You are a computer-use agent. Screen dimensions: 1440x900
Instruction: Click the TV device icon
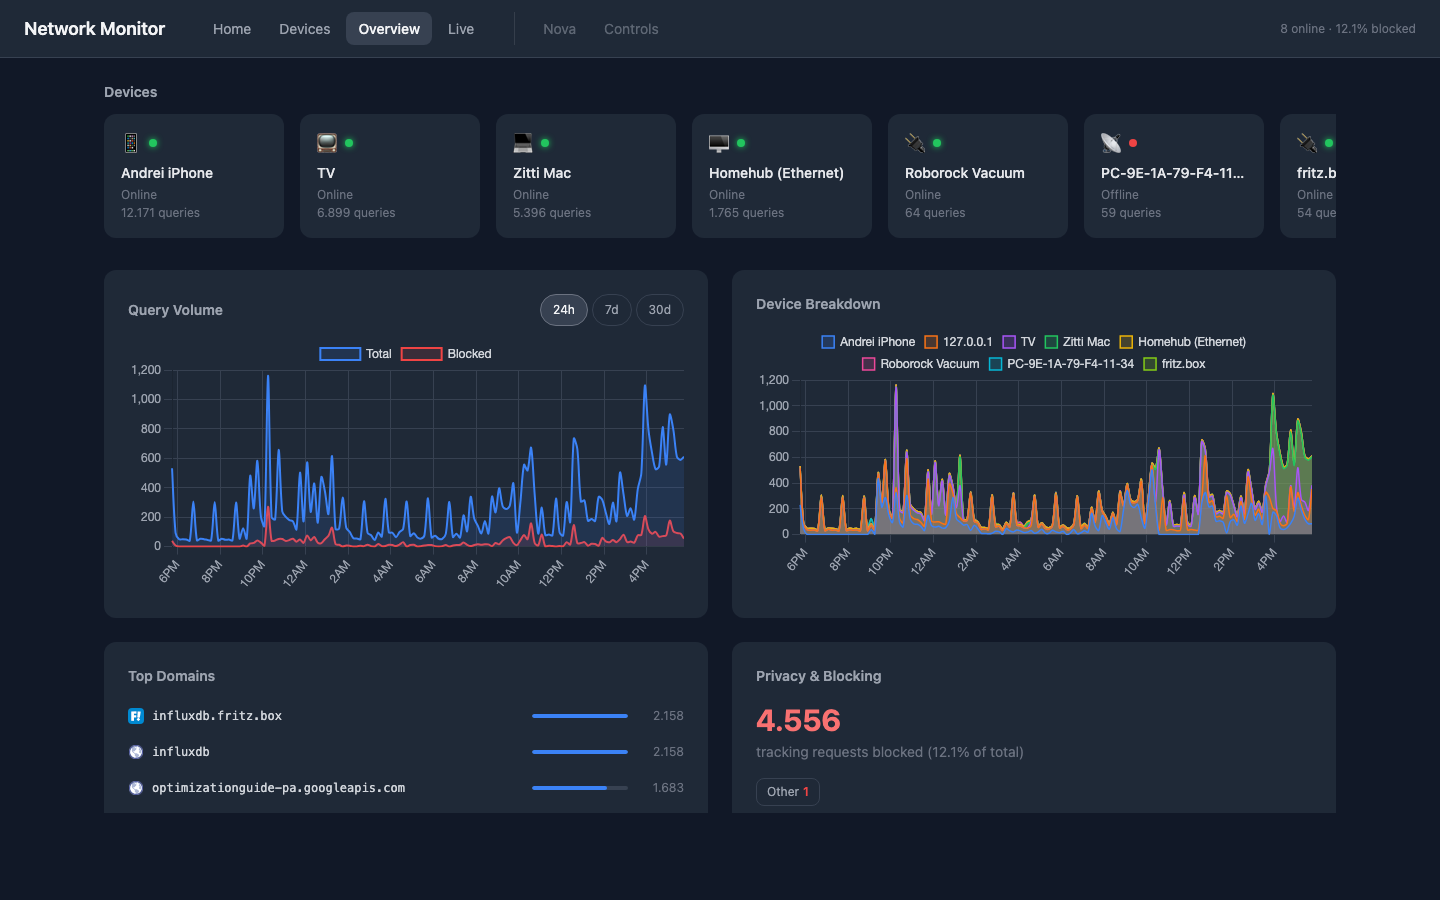[x=326, y=143]
